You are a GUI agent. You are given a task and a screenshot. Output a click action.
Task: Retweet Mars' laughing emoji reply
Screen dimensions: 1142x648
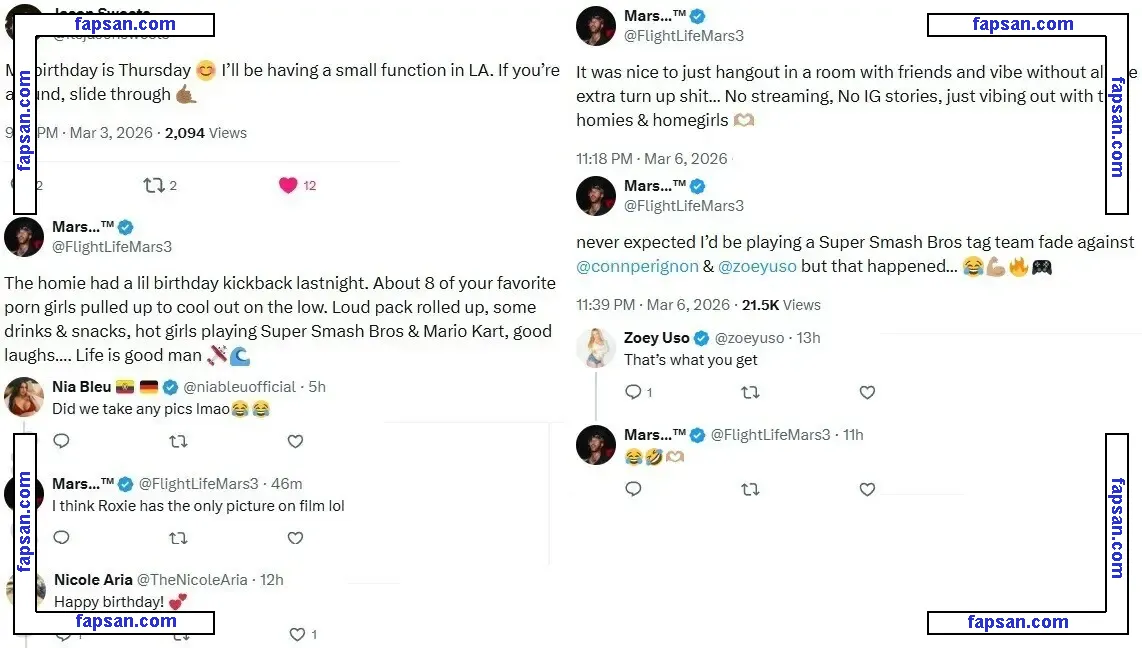coord(750,489)
